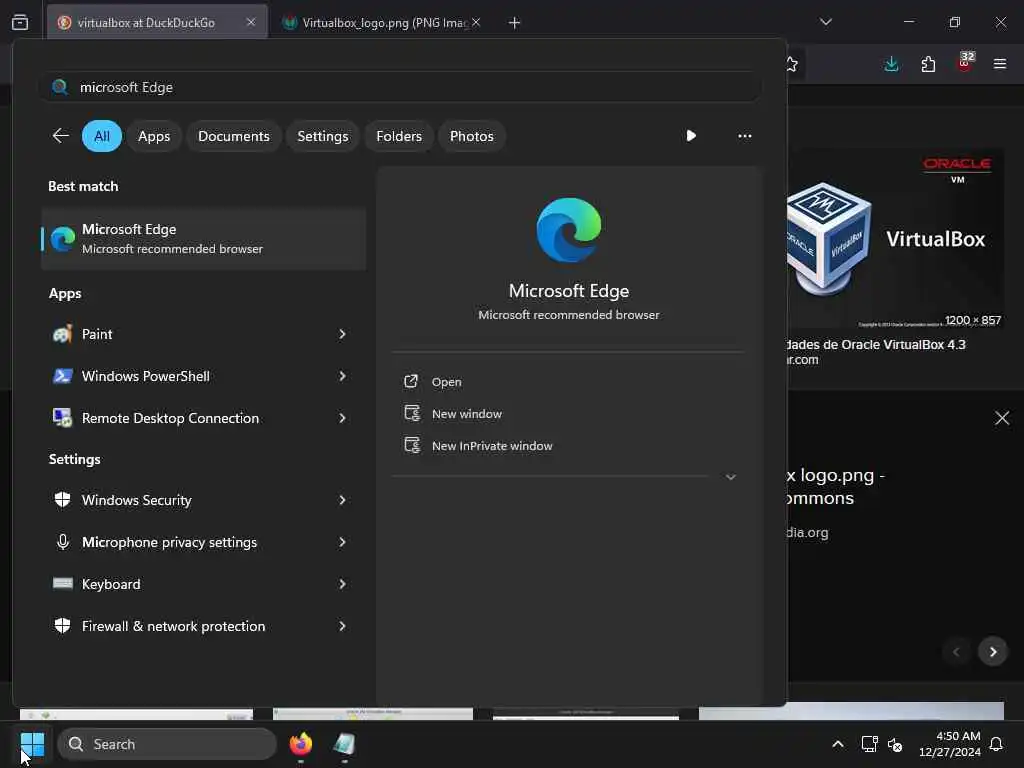1024x768 pixels.
Task: Expand Remote Desktop Connection chevron
Action: tap(342, 418)
